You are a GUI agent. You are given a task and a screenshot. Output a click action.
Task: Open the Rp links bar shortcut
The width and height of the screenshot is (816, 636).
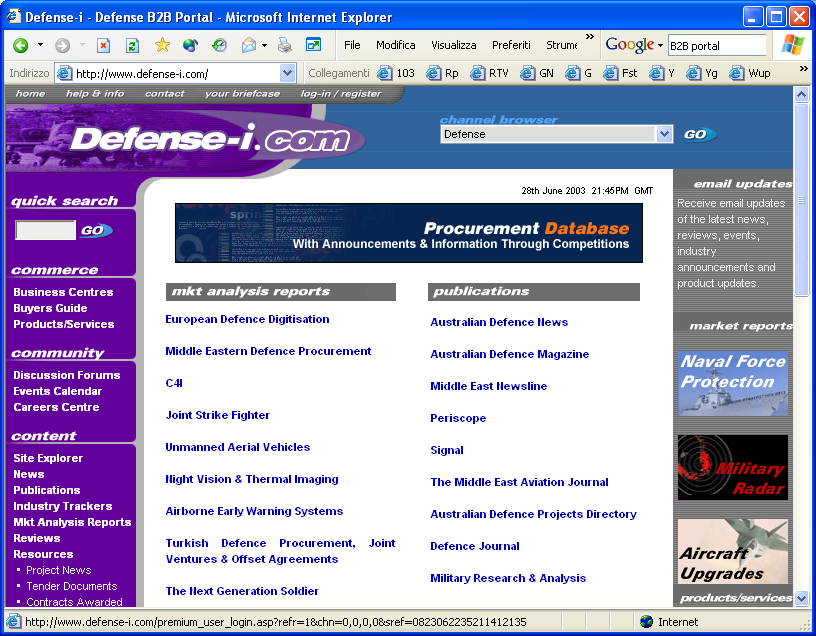(443, 73)
